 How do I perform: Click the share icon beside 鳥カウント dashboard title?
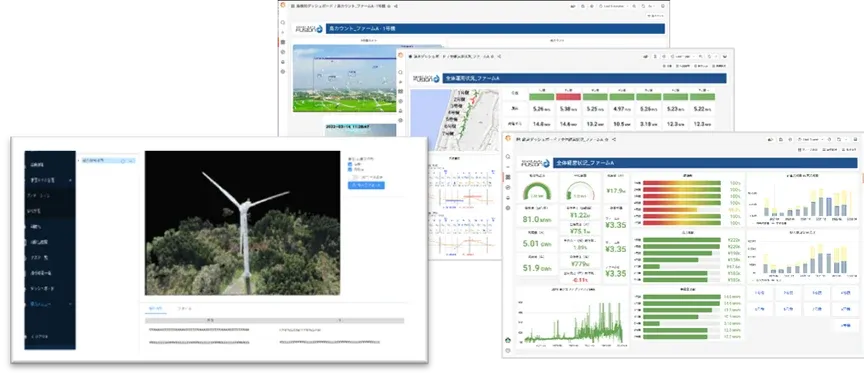(x=397, y=6)
